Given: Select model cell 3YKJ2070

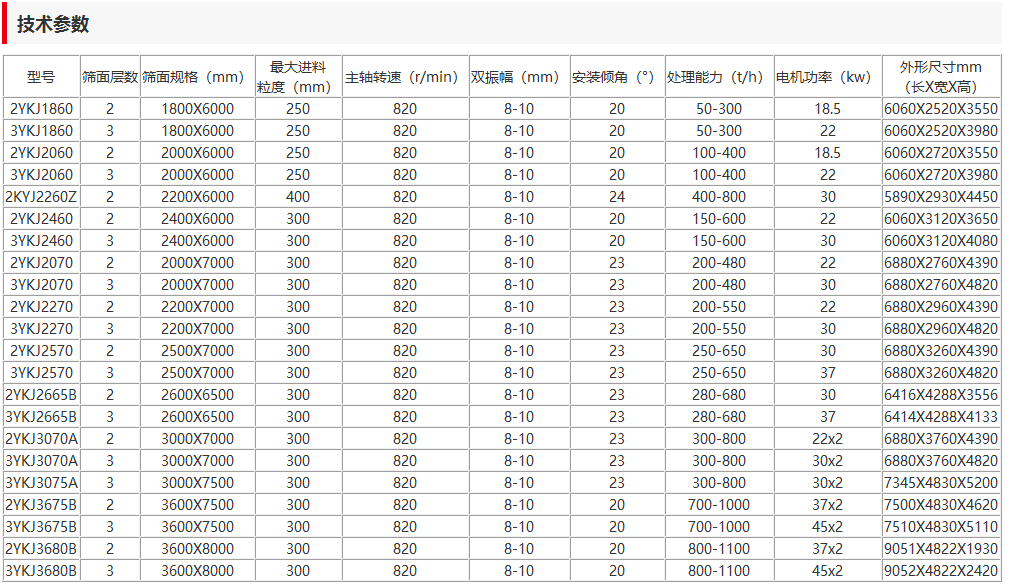Looking at the screenshot, I should tap(41, 284).
